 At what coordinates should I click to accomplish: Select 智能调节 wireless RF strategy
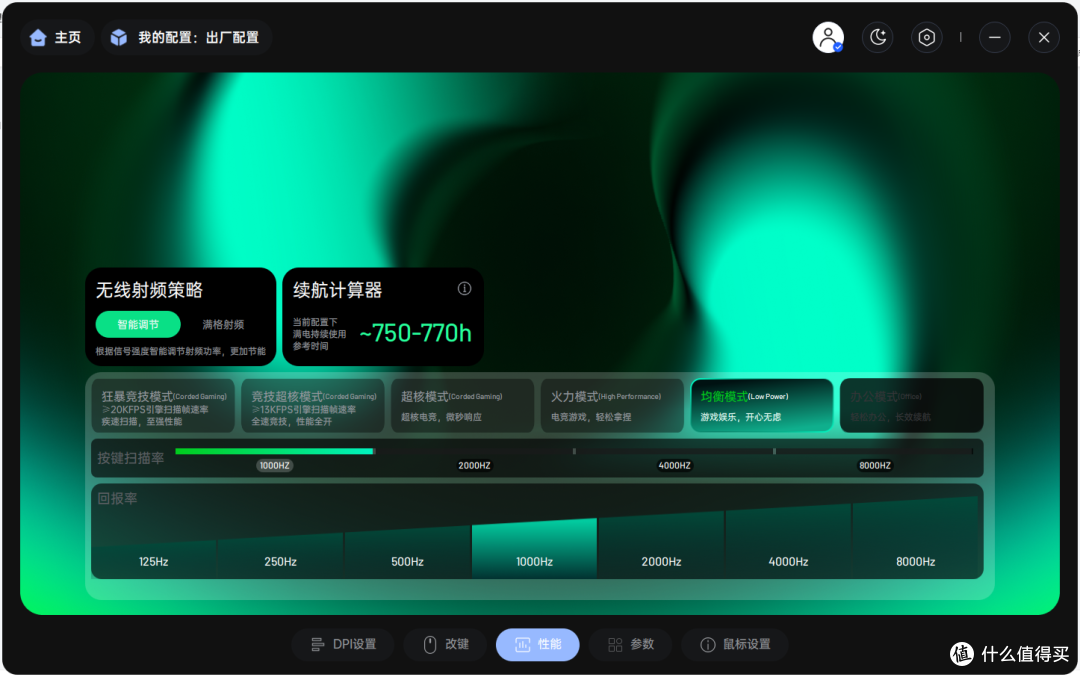138,324
